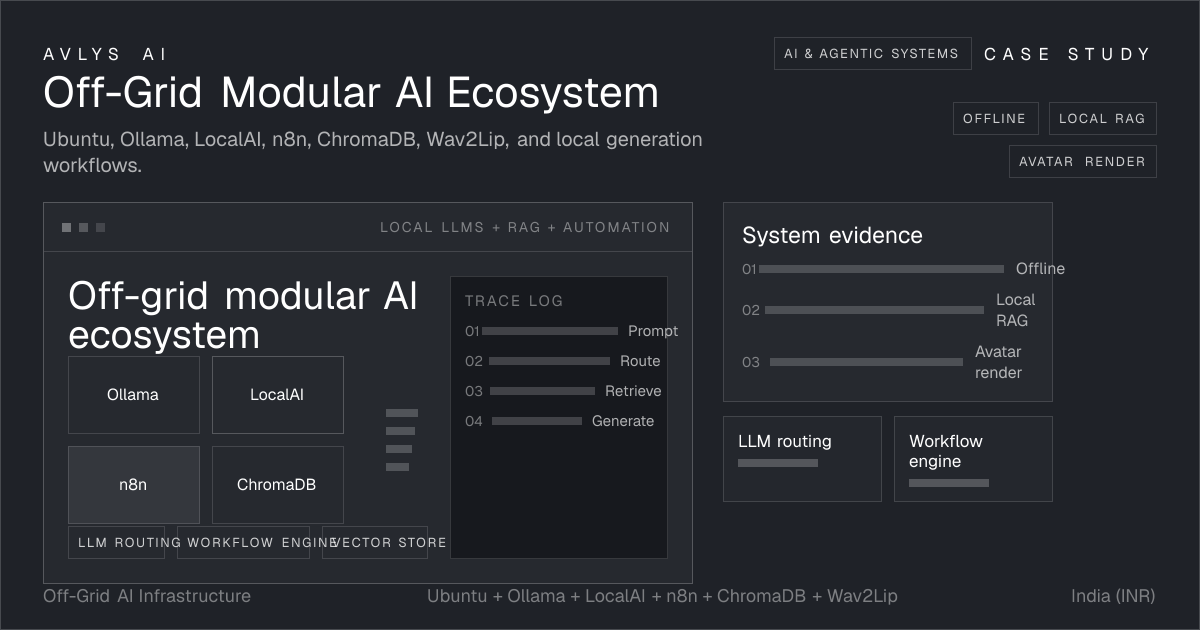Select the AVATAR RENDER tag badge
The height and width of the screenshot is (630, 1200).
[1082, 161]
